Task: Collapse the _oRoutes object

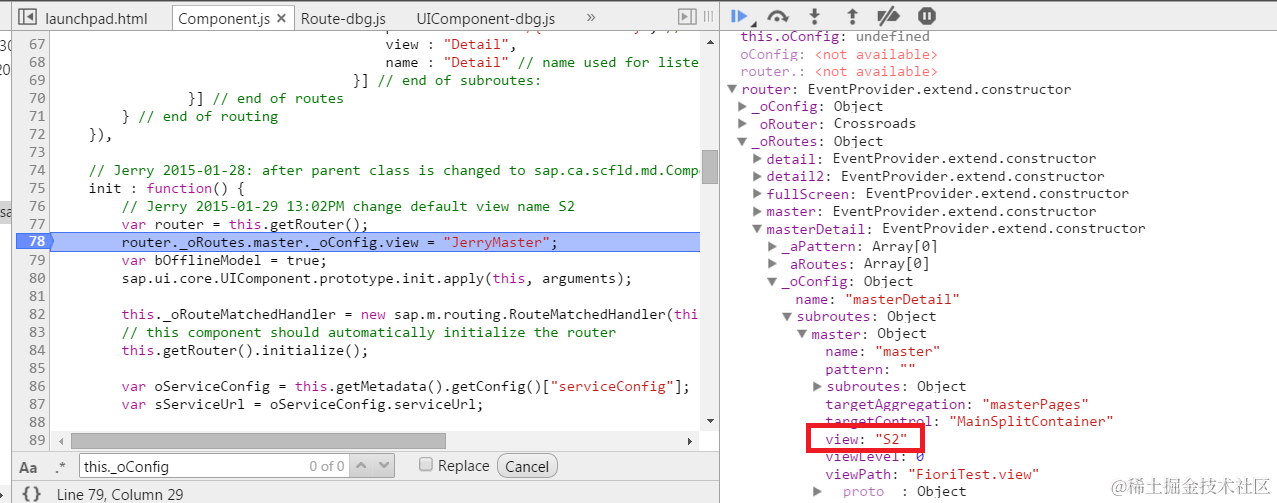Action: point(742,141)
